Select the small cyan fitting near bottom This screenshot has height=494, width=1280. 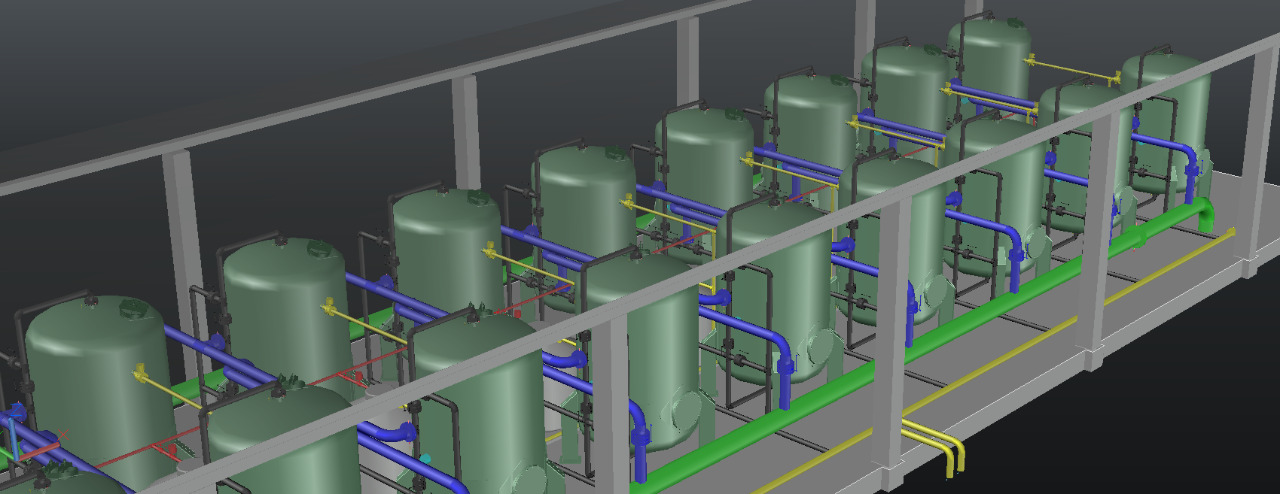(x=425, y=459)
